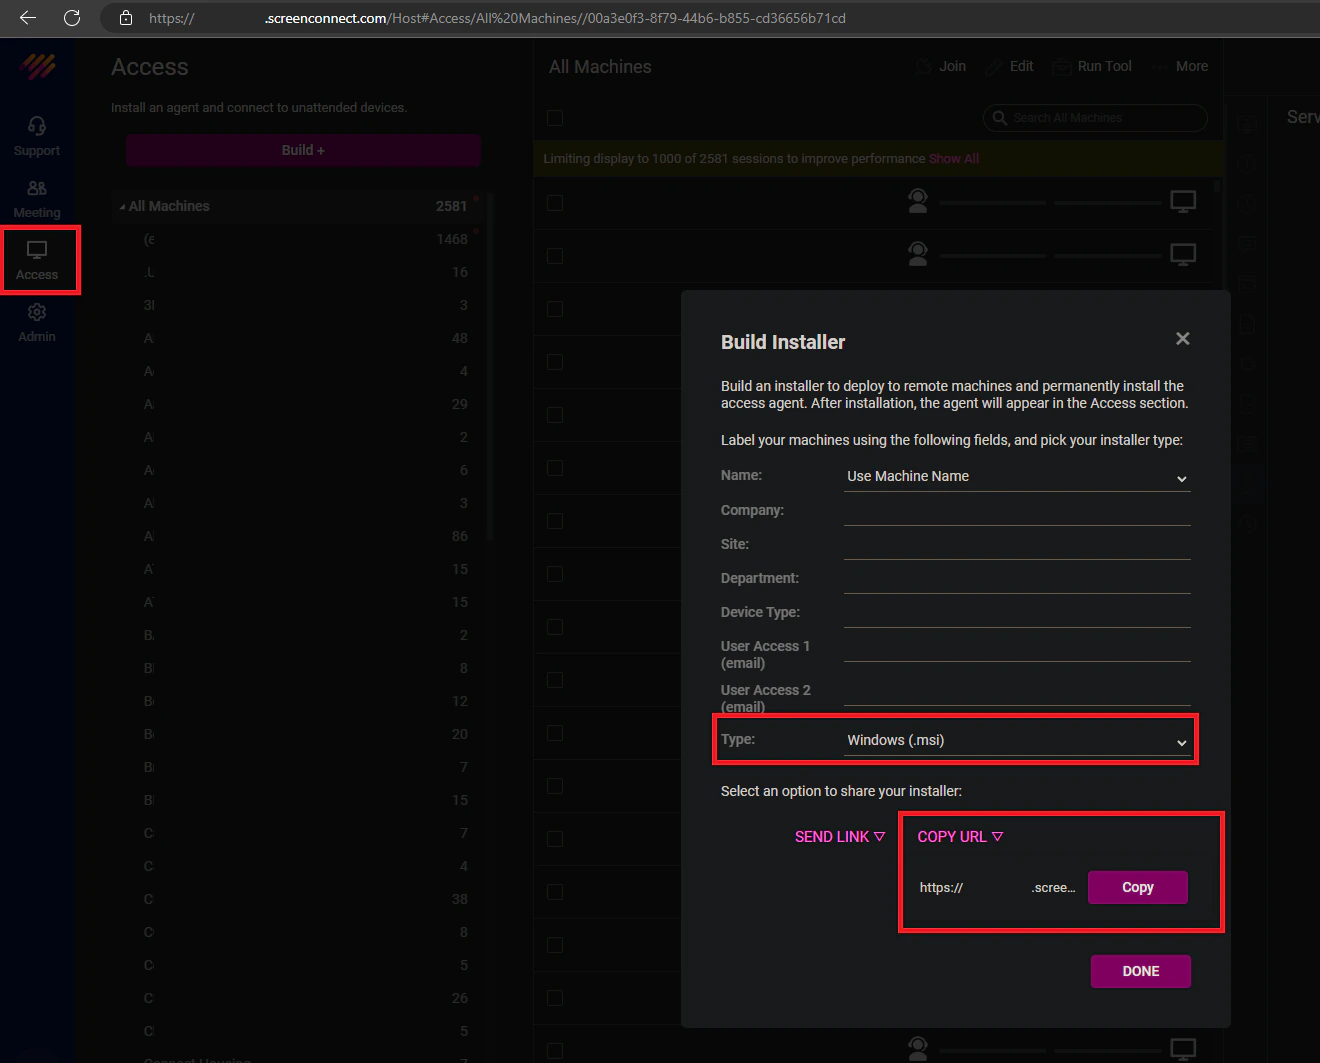The height and width of the screenshot is (1063, 1320).
Task: Select the group with 38 machines
Action: 304,899
